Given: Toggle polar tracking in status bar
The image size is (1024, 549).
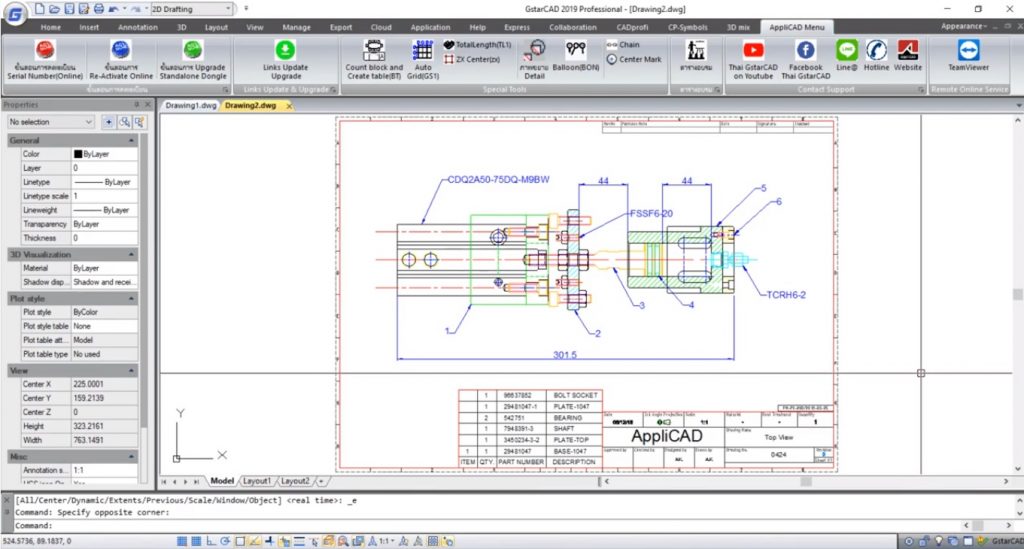Looking at the screenshot, I should [x=225, y=541].
